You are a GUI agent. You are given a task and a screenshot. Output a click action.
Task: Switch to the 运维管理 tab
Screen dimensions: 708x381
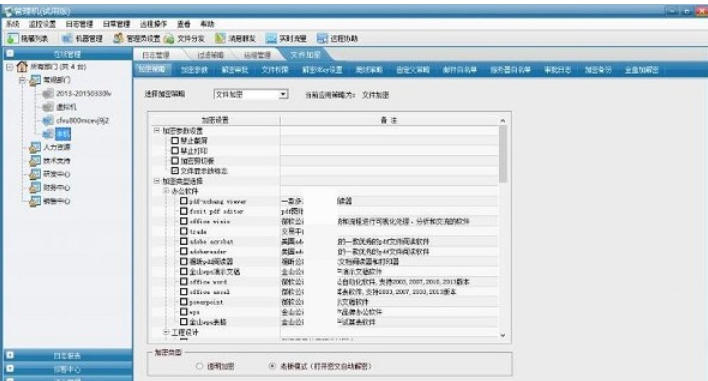pyautogui.click(x=257, y=55)
